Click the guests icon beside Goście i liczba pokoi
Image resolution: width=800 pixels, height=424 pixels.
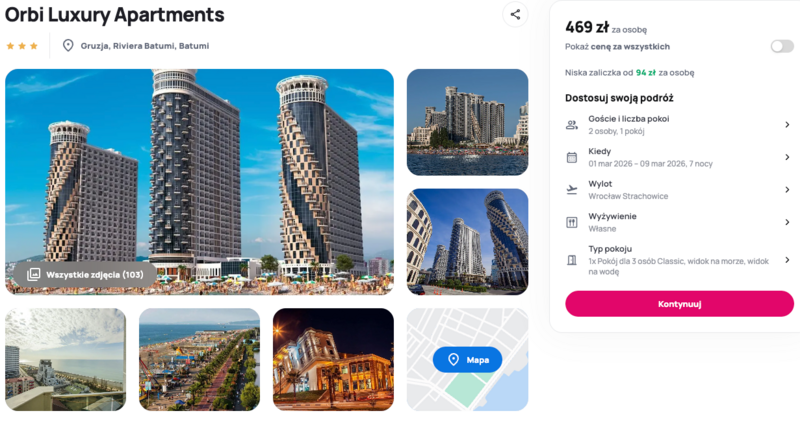click(572, 125)
